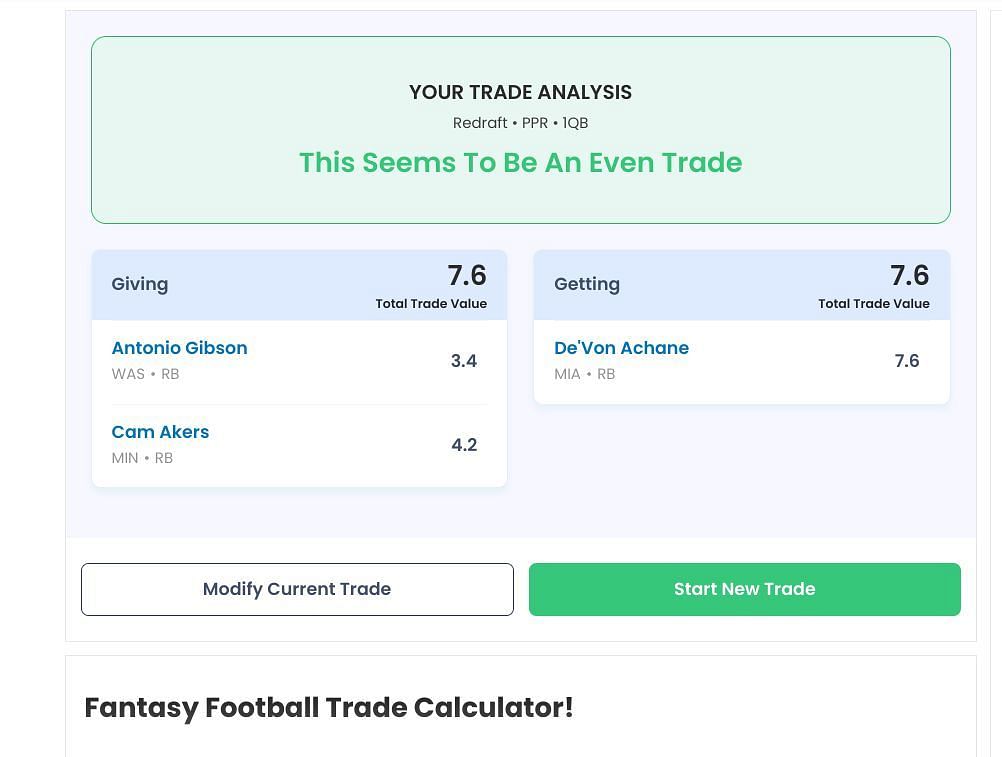Click the WAS RB team position text
1002x757 pixels.
point(145,374)
